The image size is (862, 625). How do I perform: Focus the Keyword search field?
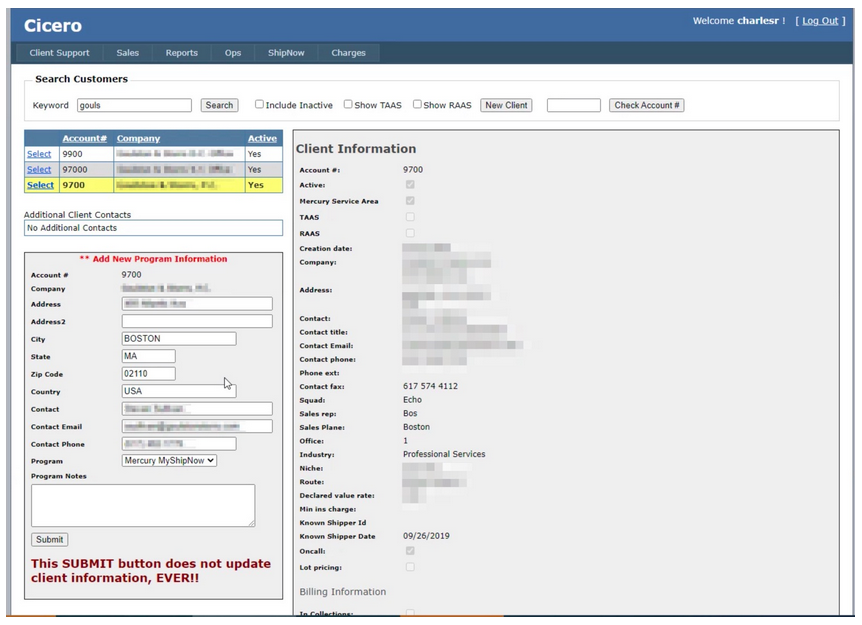coord(134,105)
